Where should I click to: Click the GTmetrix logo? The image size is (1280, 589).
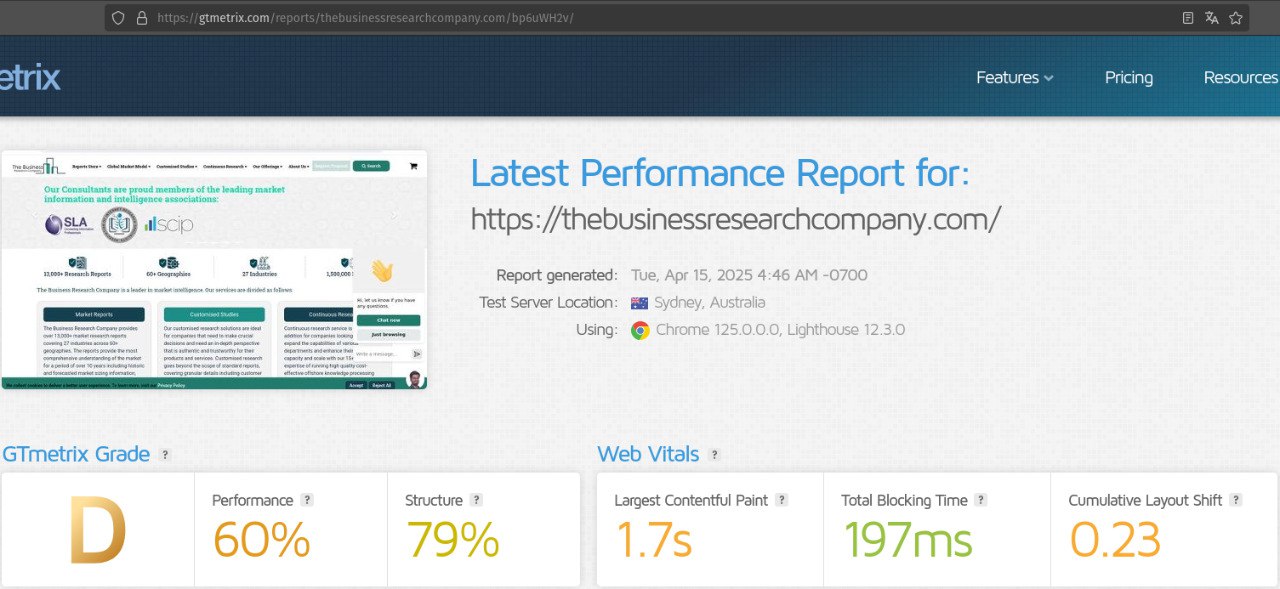(30, 77)
